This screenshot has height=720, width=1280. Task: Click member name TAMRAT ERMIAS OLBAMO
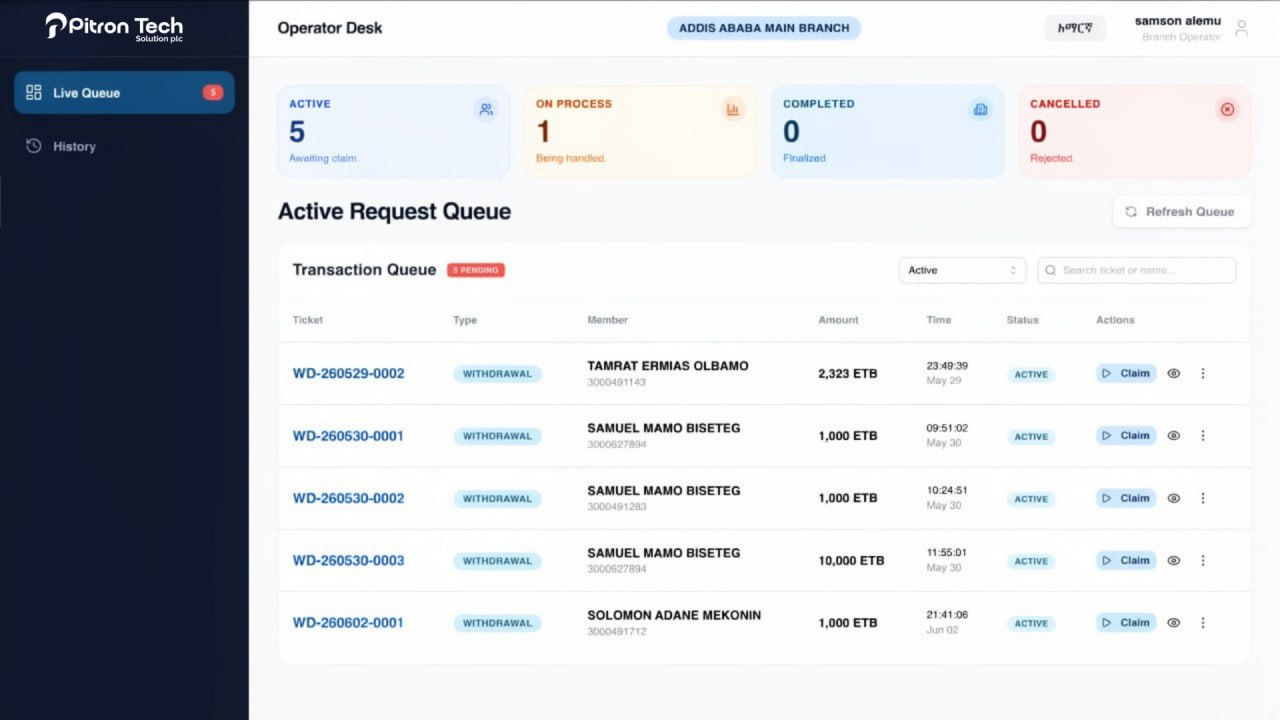click(668, 366)
